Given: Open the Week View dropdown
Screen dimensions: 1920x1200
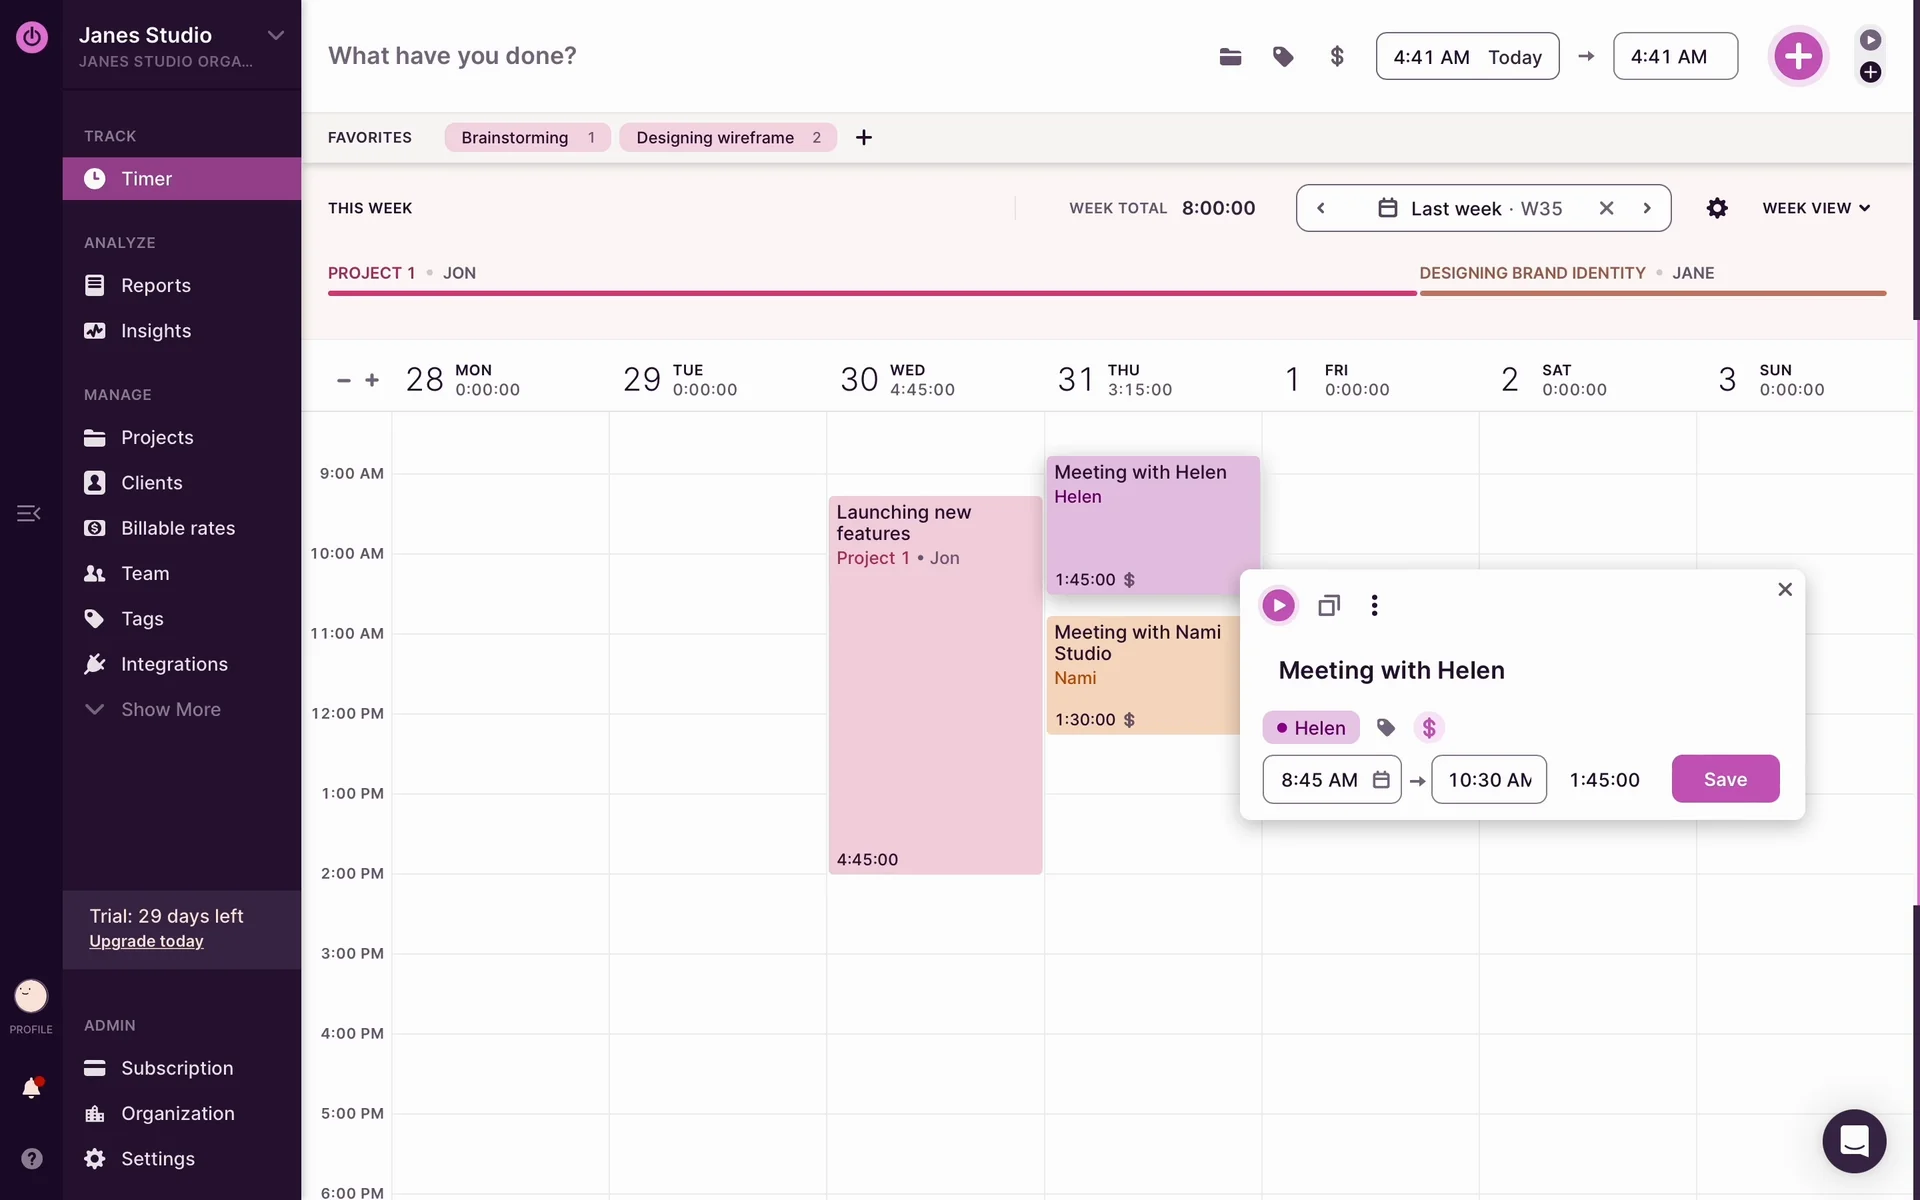Looking at the screenshot, I should (1816, 208).
